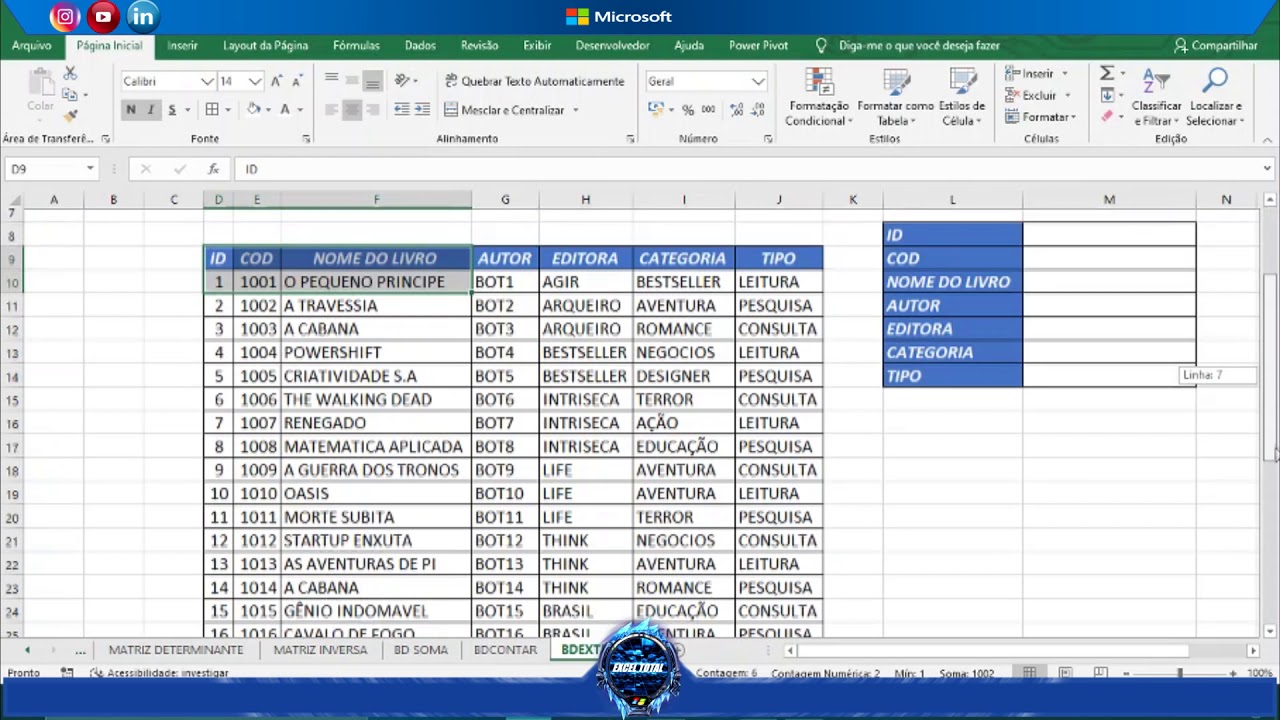Open the Formatar cells dropdown
Screen dimensions: 1280x720
(x=1040, y=117)
